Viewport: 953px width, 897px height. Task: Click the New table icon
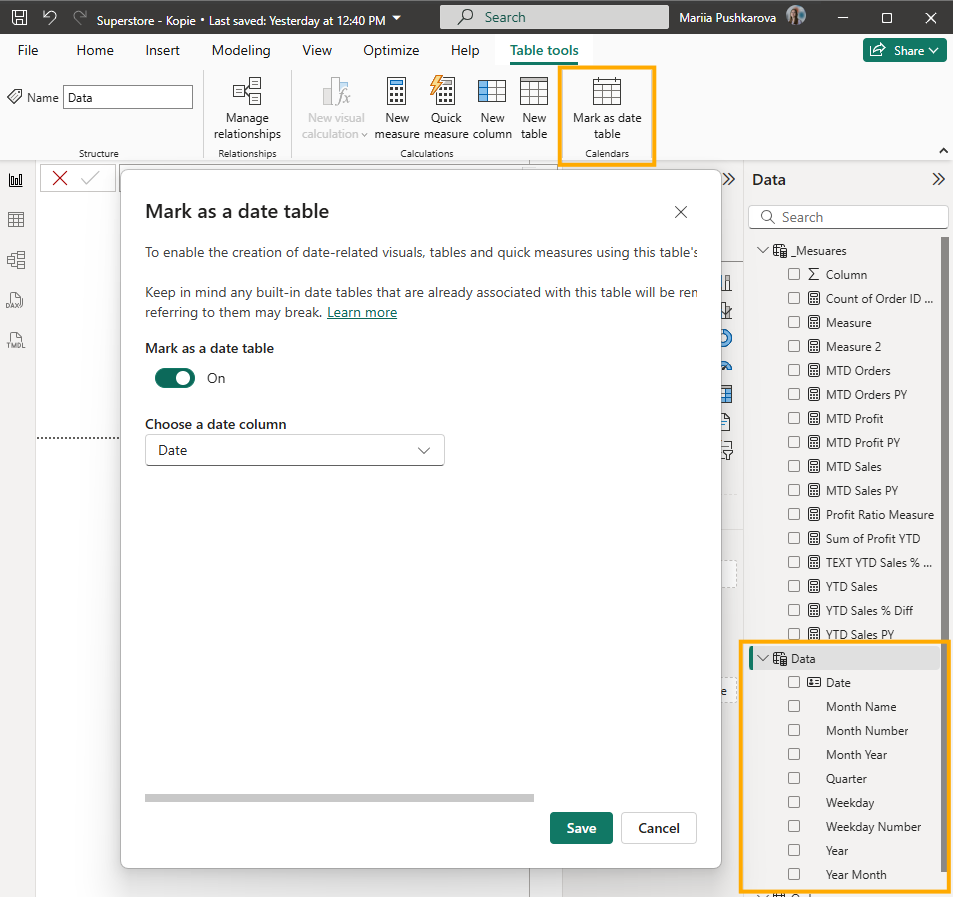(x=534, y=93)
